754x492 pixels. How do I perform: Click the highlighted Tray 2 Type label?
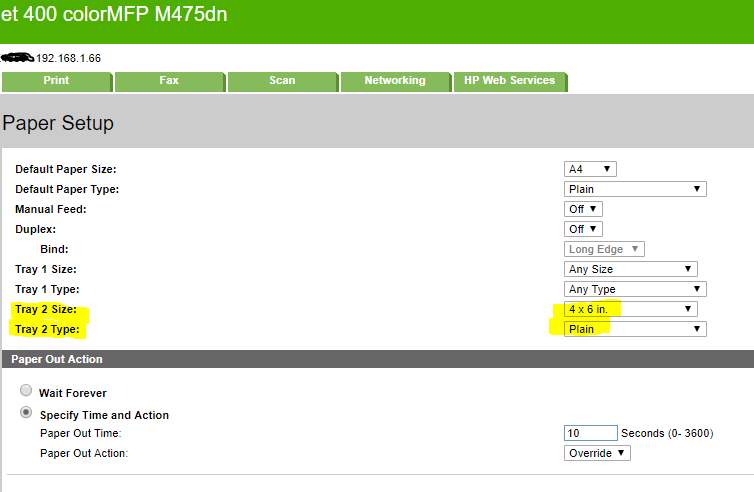(x=47, y=329)
